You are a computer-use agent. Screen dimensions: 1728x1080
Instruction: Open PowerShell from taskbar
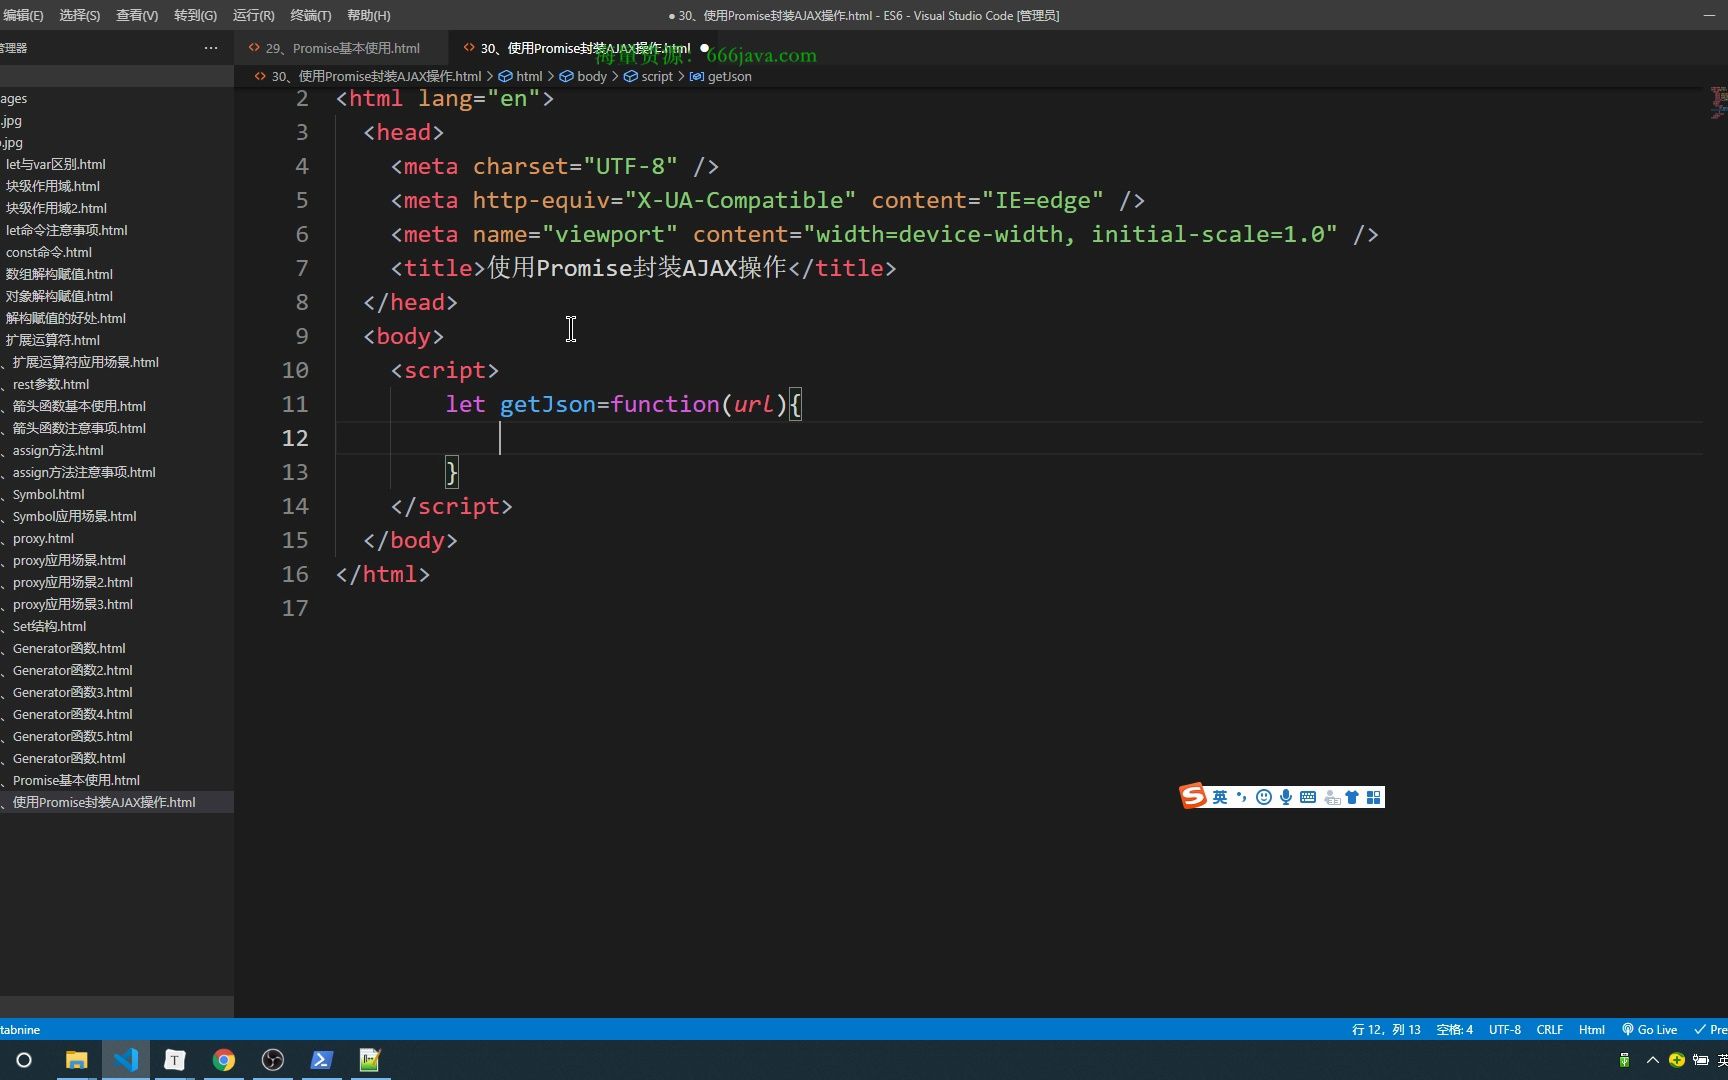[322, 1060]
